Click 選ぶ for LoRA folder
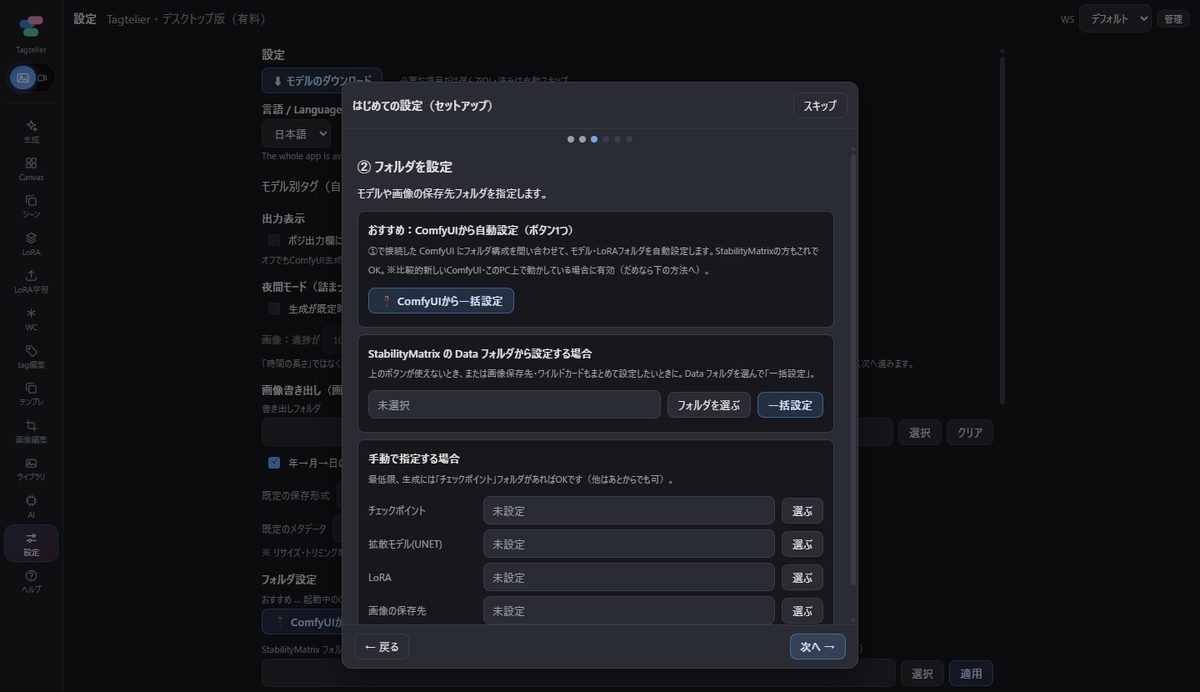The image size is (1200, 692). (802, 577)
